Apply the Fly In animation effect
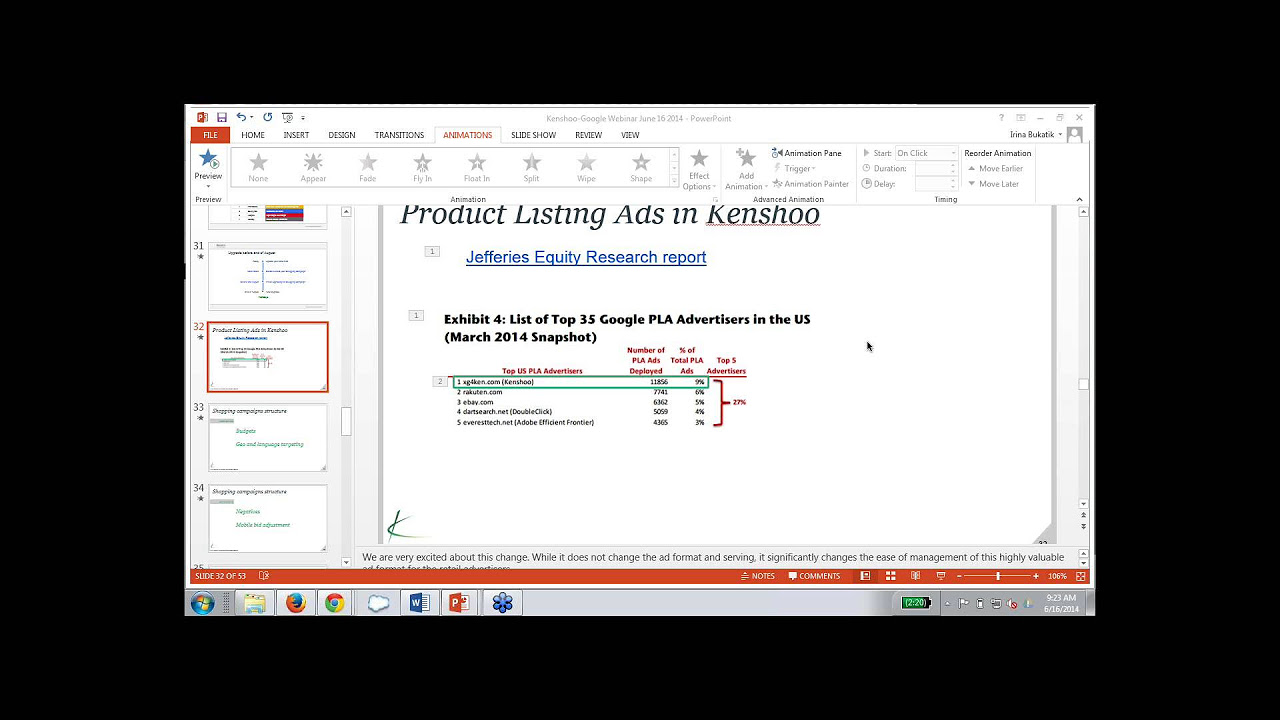Screen dimensions: 1280x720 [422, 168]
